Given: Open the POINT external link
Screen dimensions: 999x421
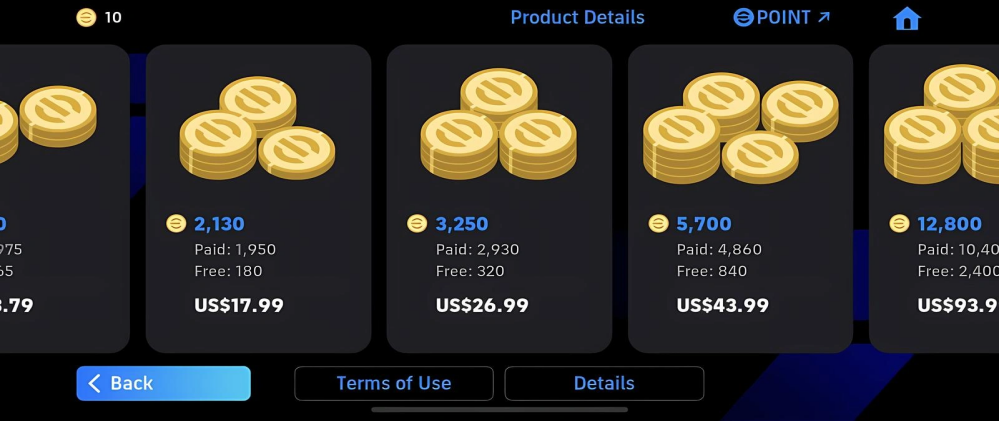Looking at the screenshot, I should (x=782, y=18).
